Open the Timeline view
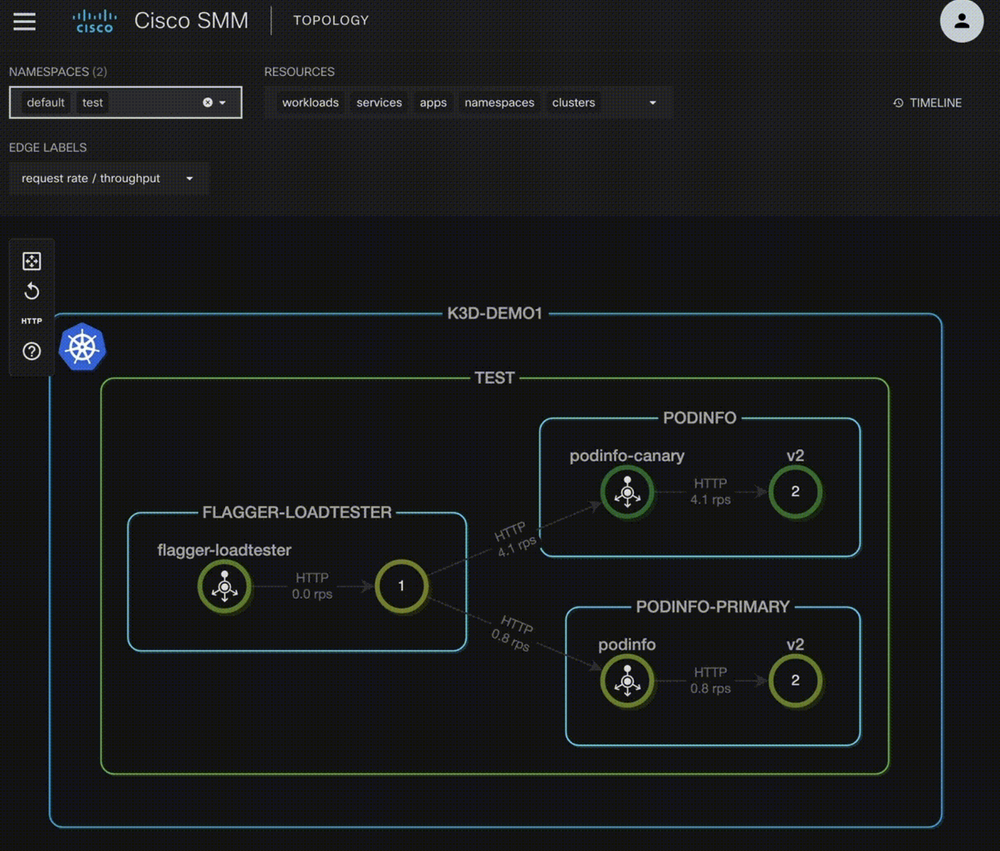Image resolution: width=1000 pixels, height=851 pixels. coord(927,103)
